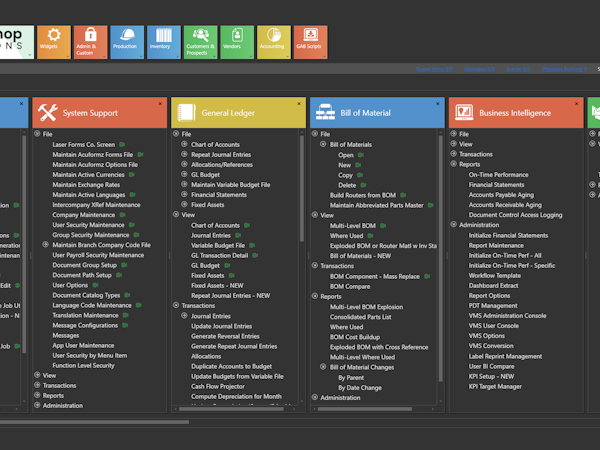Viewport: 600px width, 450px height.
Task: Click the System Support wrench and screwdriver icon
Action: click(x=48, y=112)
